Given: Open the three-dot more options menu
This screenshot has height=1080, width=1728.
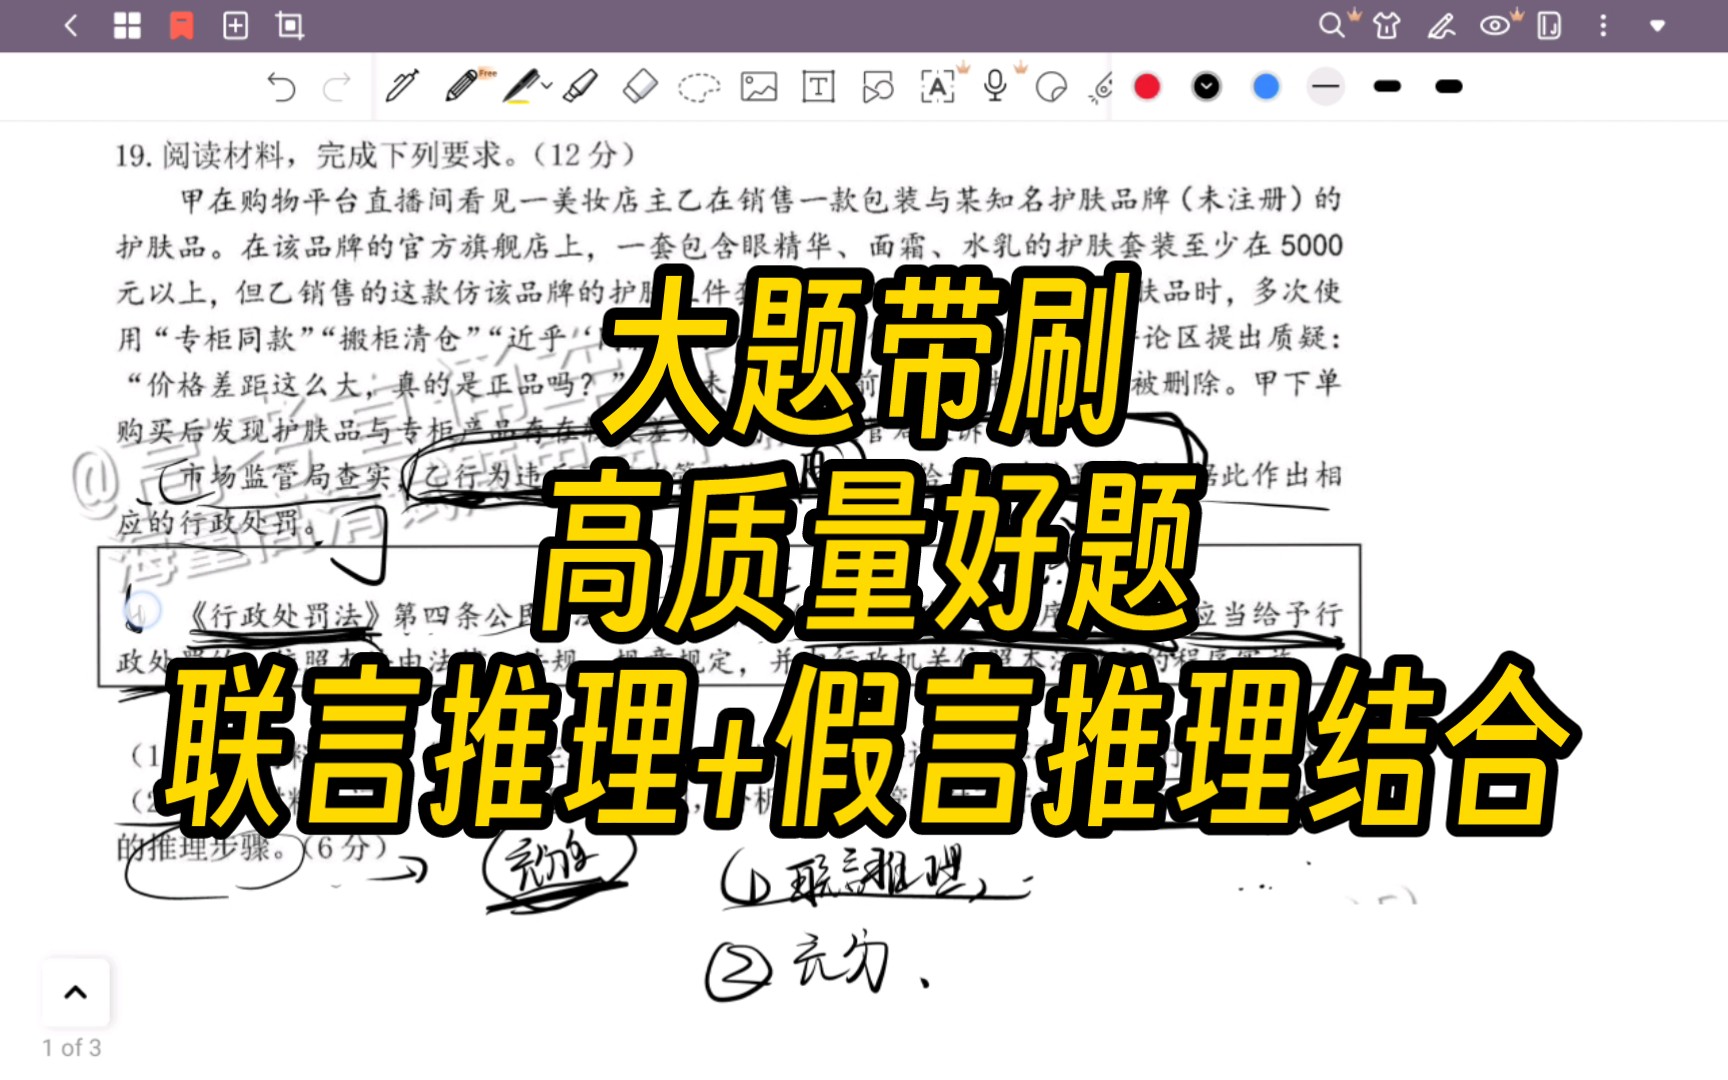Looking at the screenshot, I should (x=1603, y=26).
